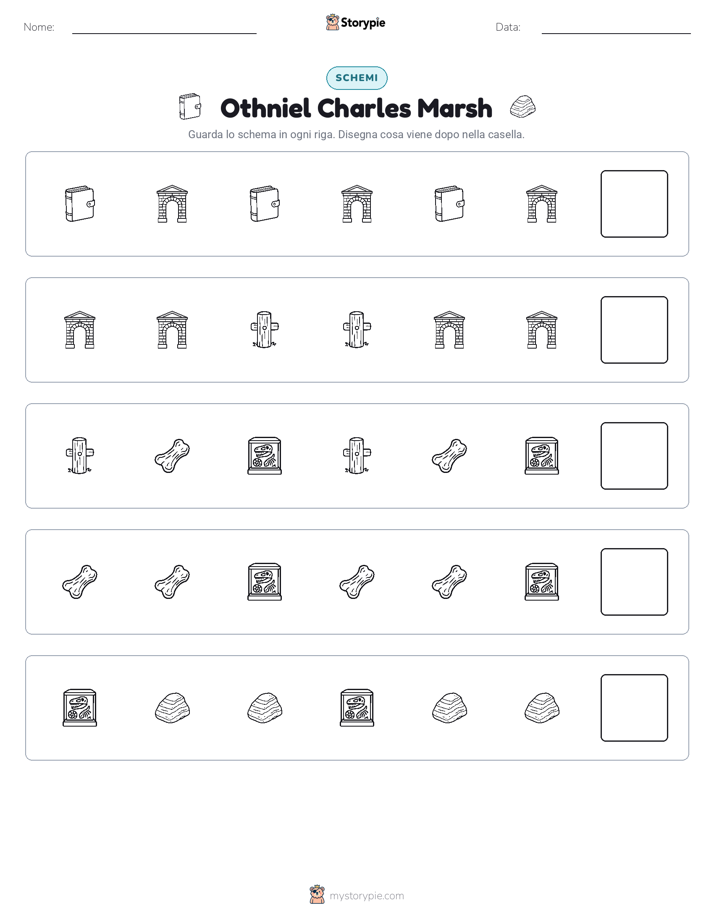
Task: Click the rock icon beside the title
Action: coord(523,107)
